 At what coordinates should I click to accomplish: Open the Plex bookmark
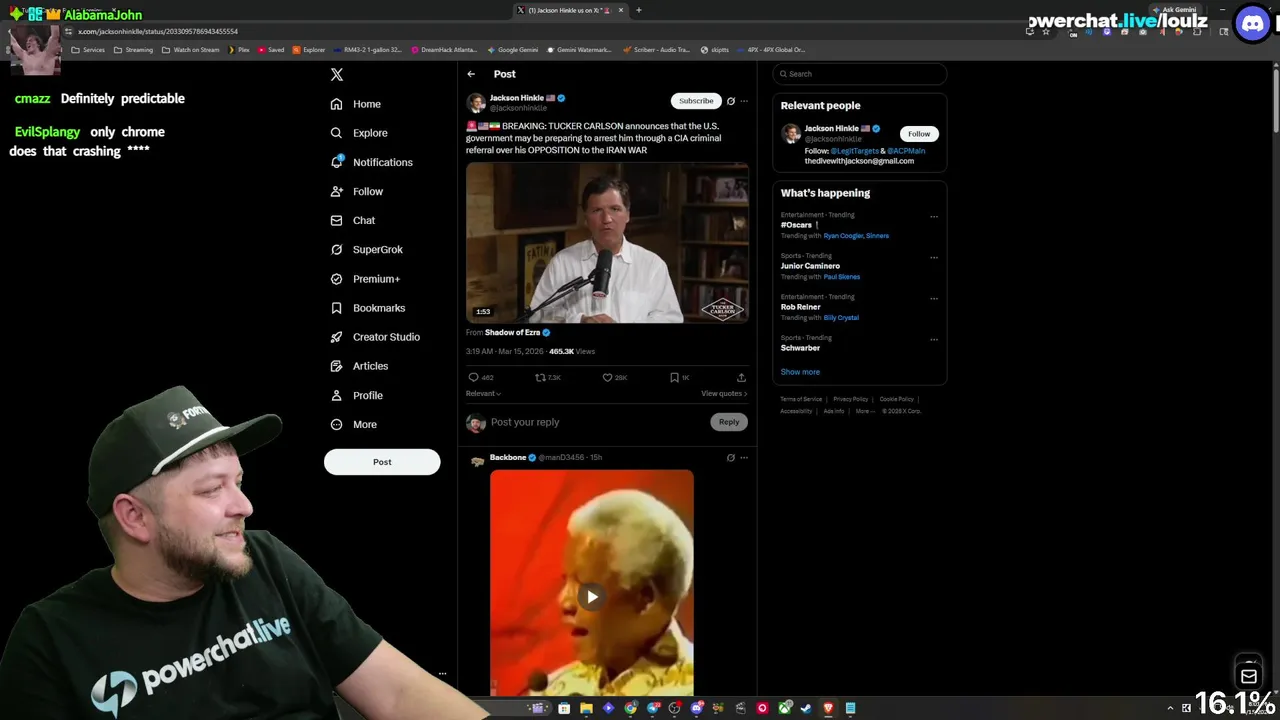pos(240,50)
